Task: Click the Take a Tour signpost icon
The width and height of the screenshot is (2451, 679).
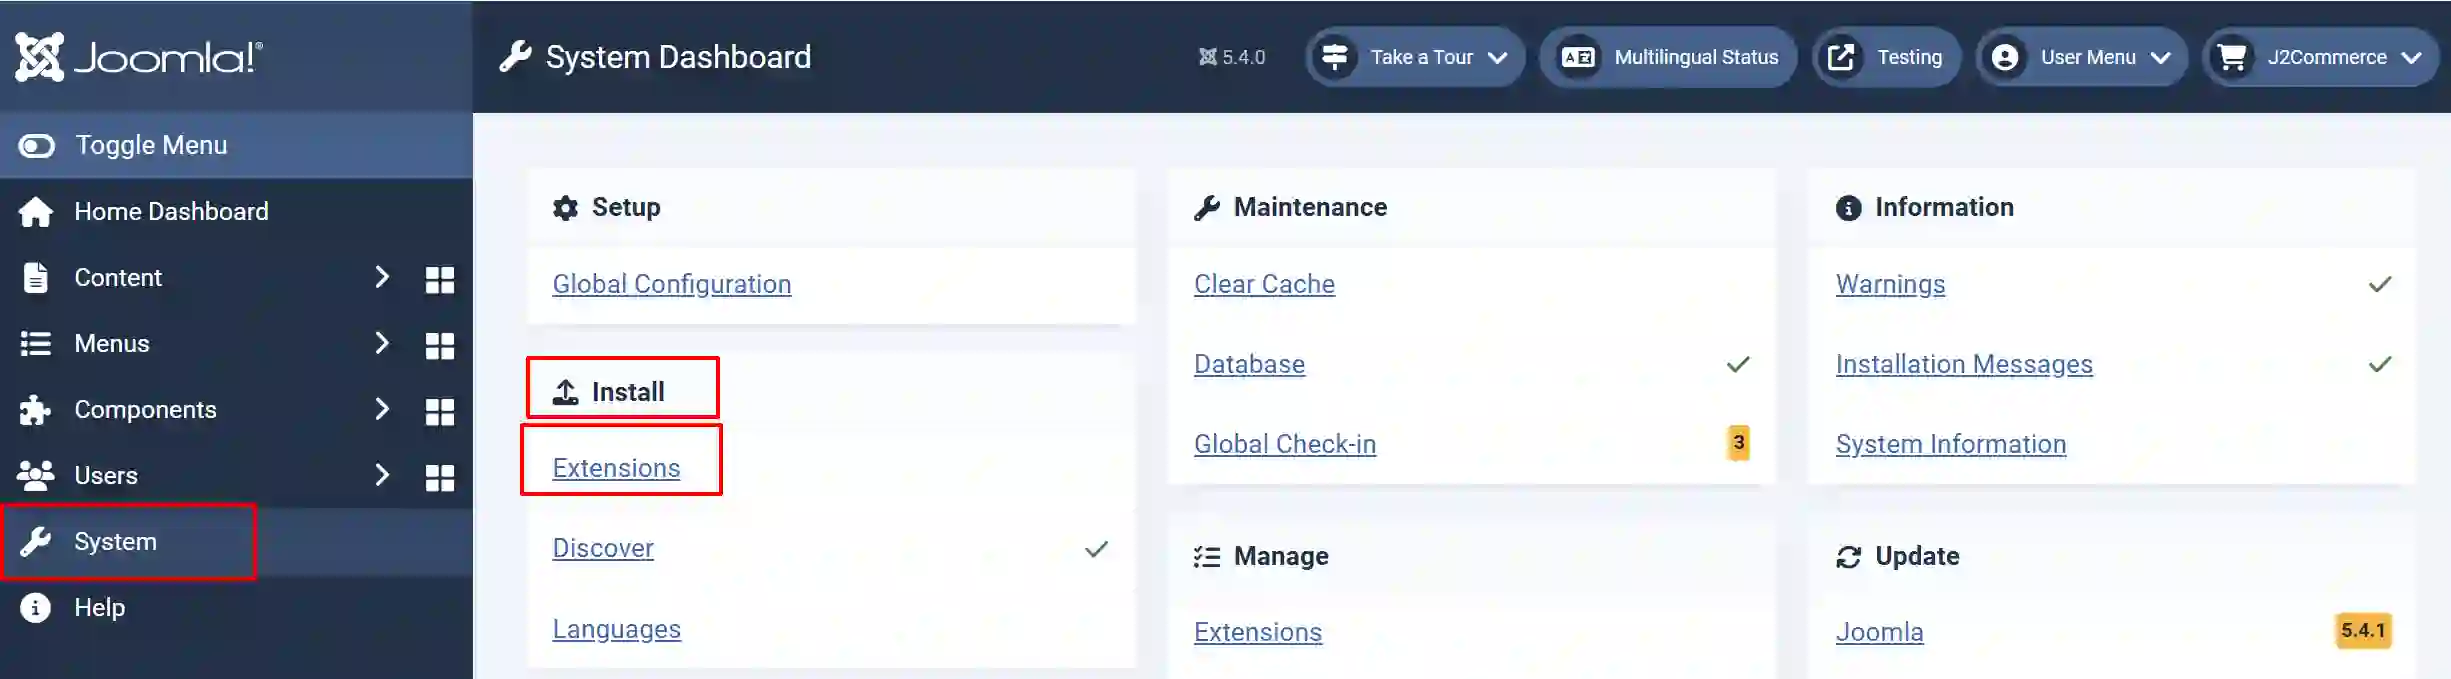Action: 1335,57
